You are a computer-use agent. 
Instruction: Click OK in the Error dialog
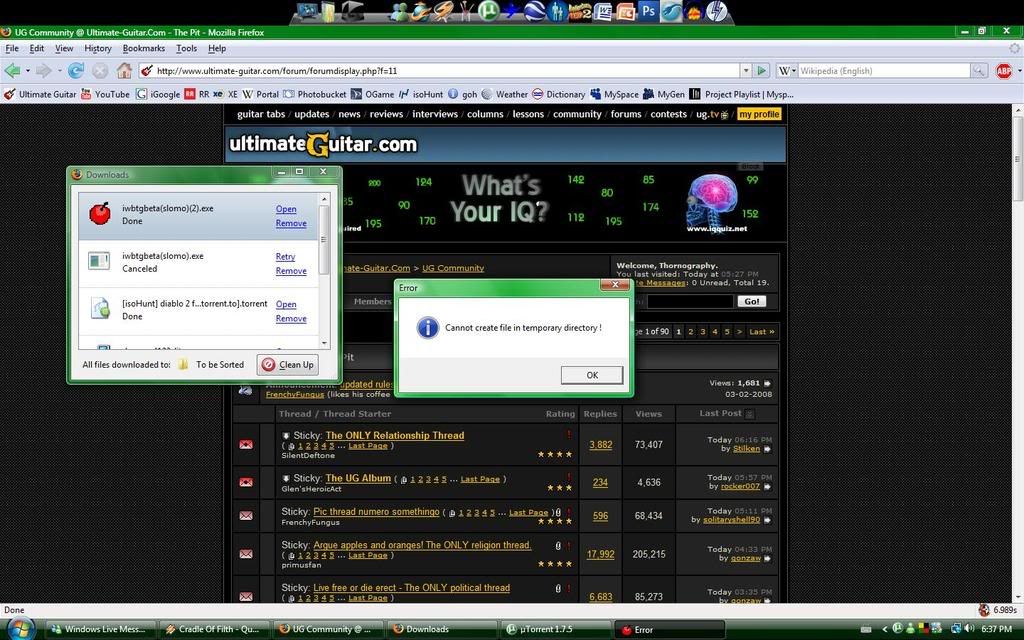click(x=592, y=375)
